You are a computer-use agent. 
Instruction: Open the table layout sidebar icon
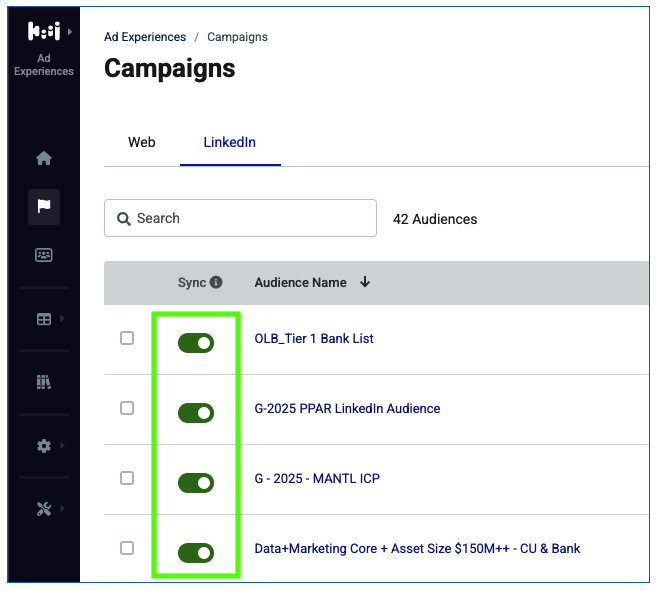(x=44, y=319)
